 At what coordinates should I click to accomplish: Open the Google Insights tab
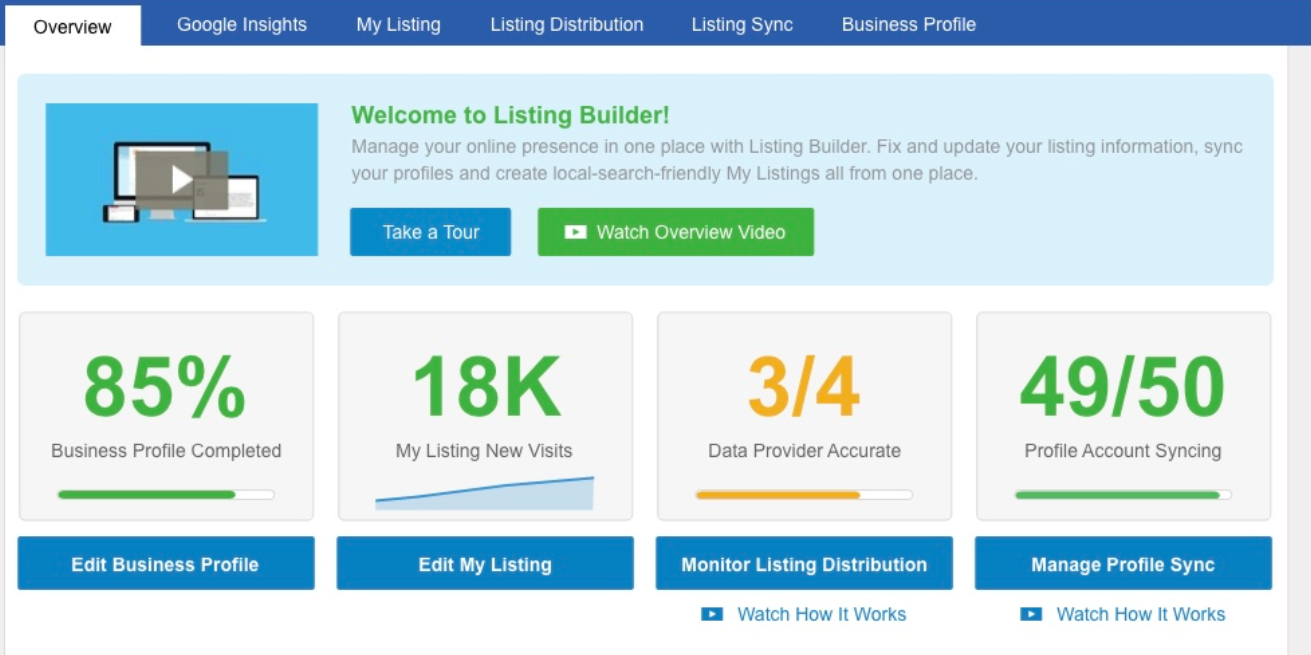point(242,25)
